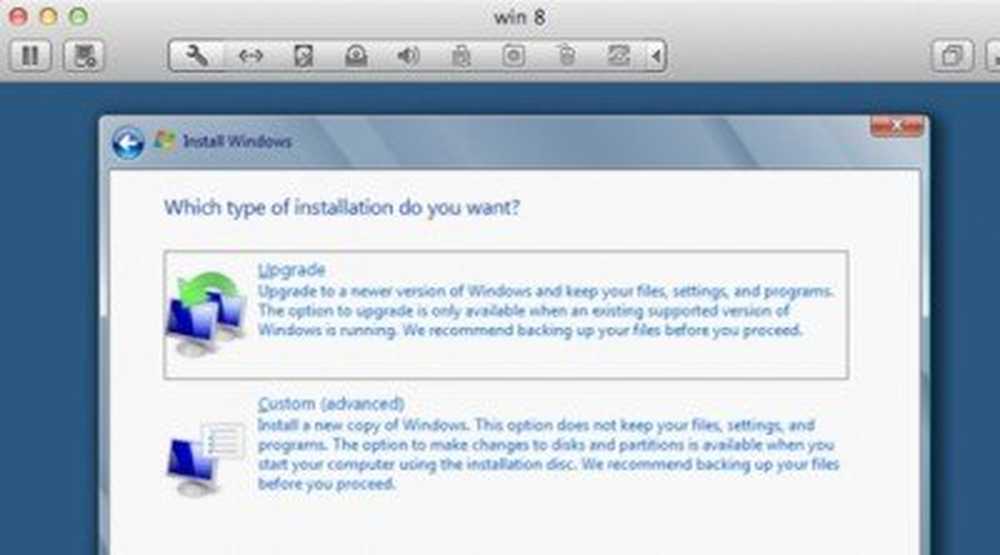The image size is (1000, 555).
Task: Click the CD/DVD drive icon
Action: tap(356, 56)
